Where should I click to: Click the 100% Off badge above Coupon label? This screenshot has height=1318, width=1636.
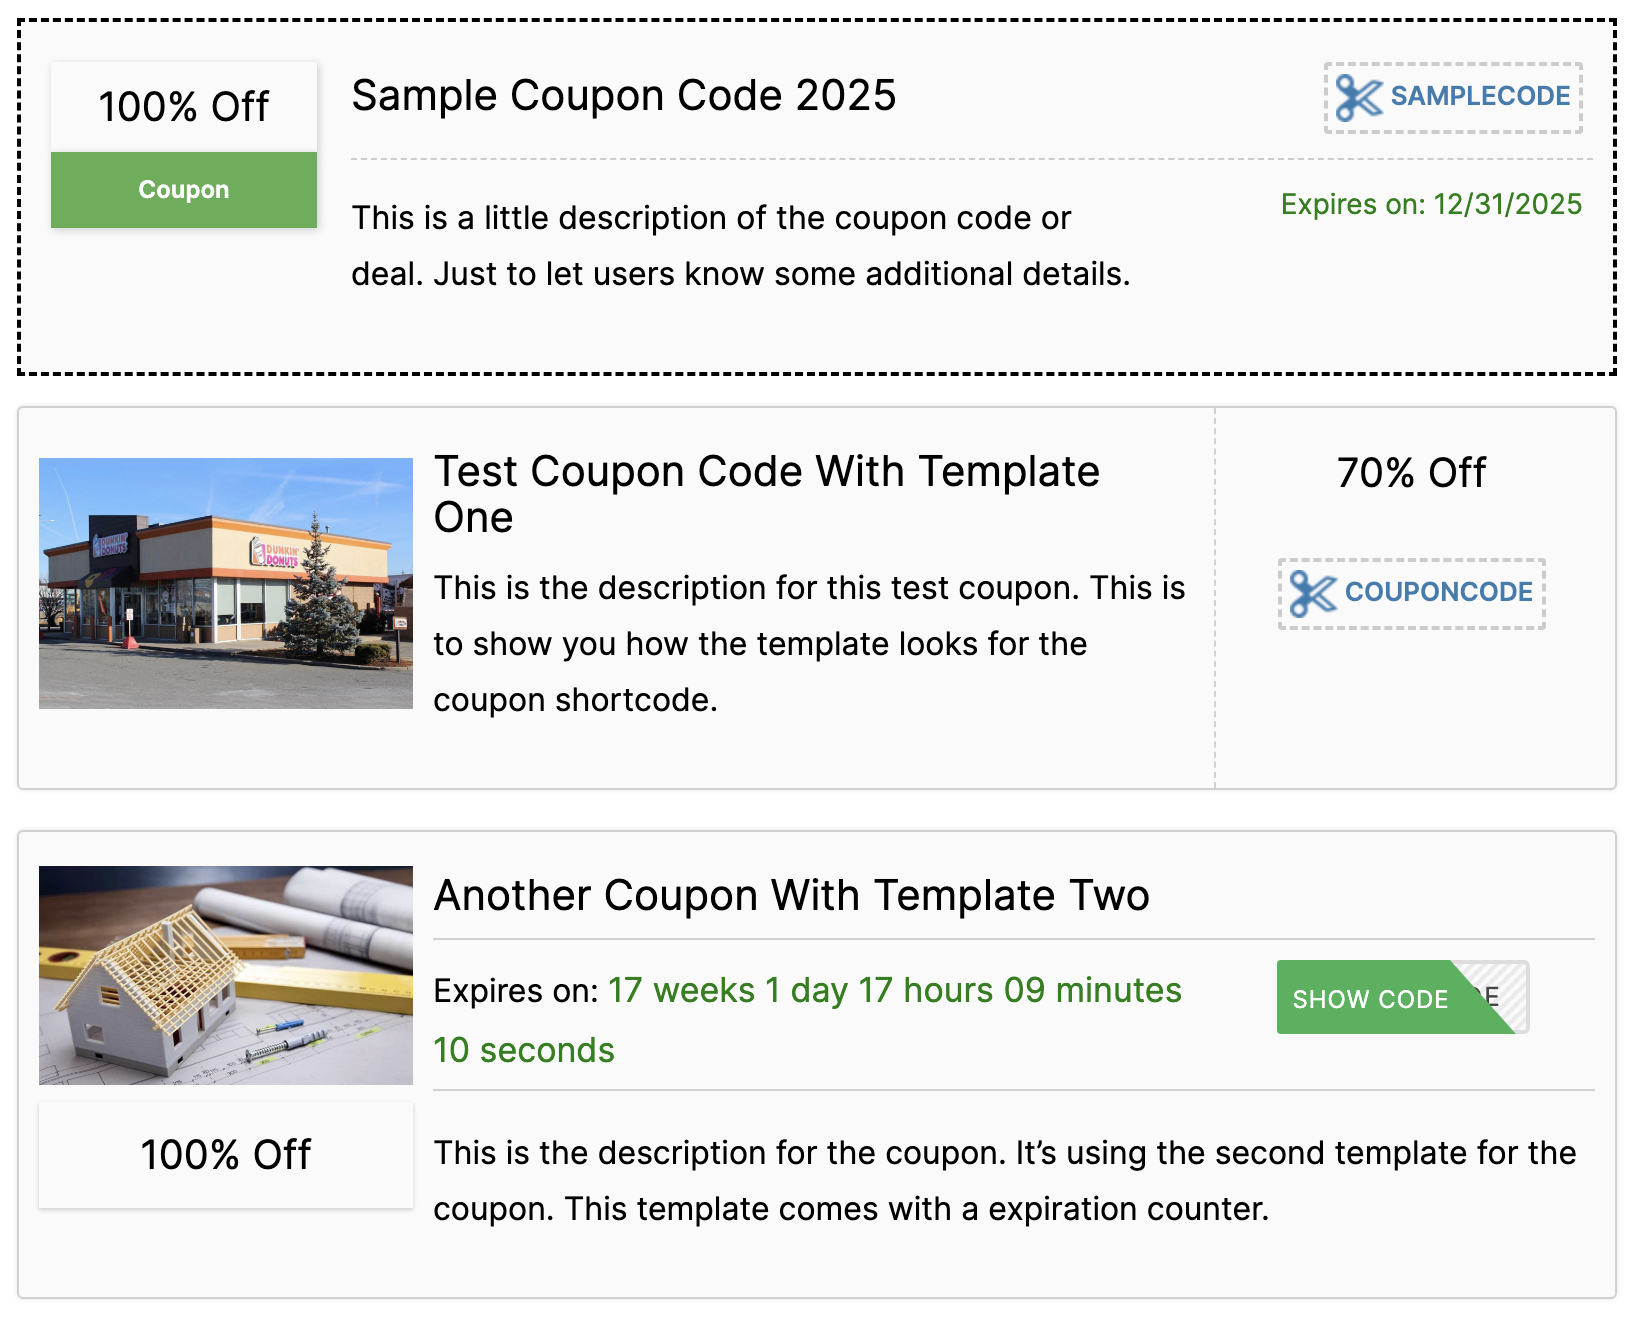pos(184,107)
